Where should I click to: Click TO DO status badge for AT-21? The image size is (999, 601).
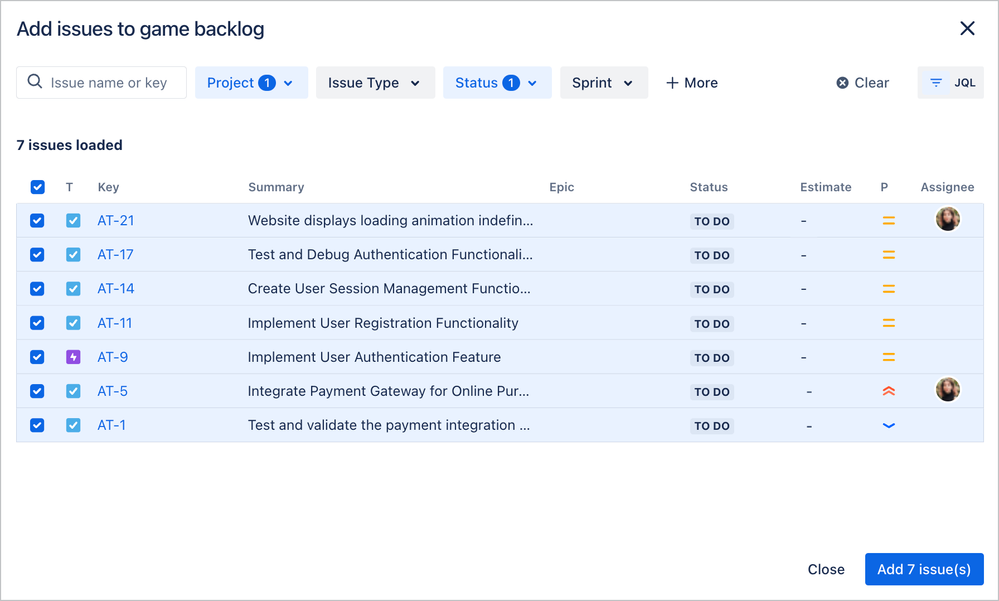(x=712, y=221)
